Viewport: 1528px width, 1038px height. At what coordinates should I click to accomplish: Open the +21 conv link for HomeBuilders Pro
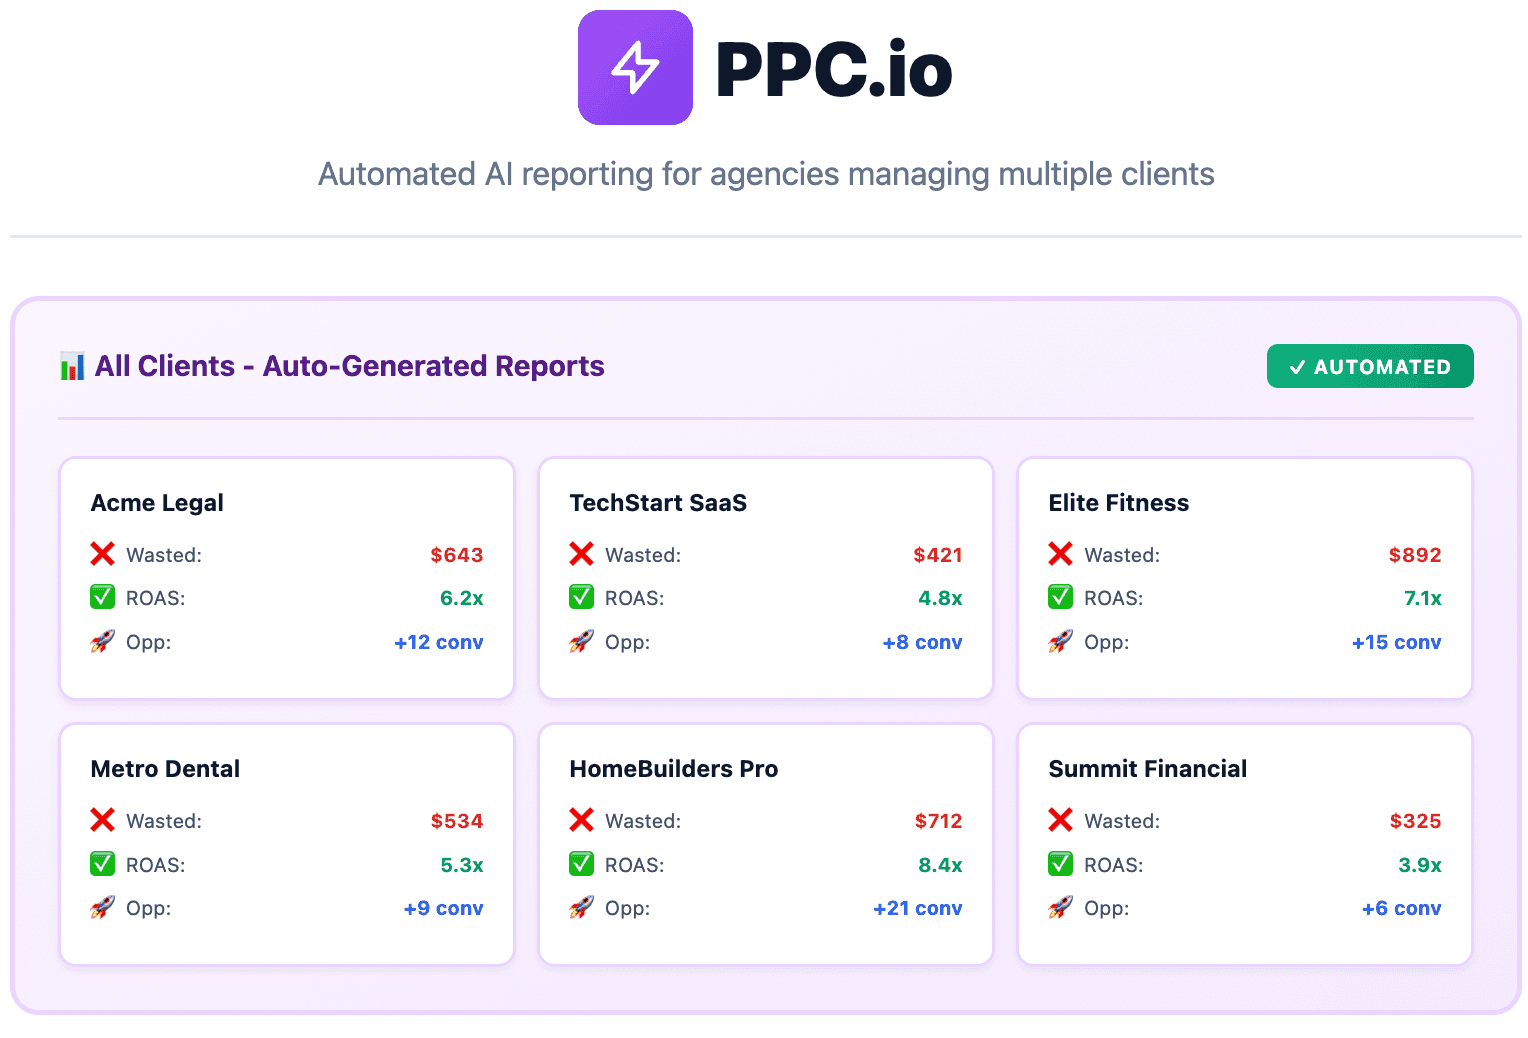coord(917,907)
